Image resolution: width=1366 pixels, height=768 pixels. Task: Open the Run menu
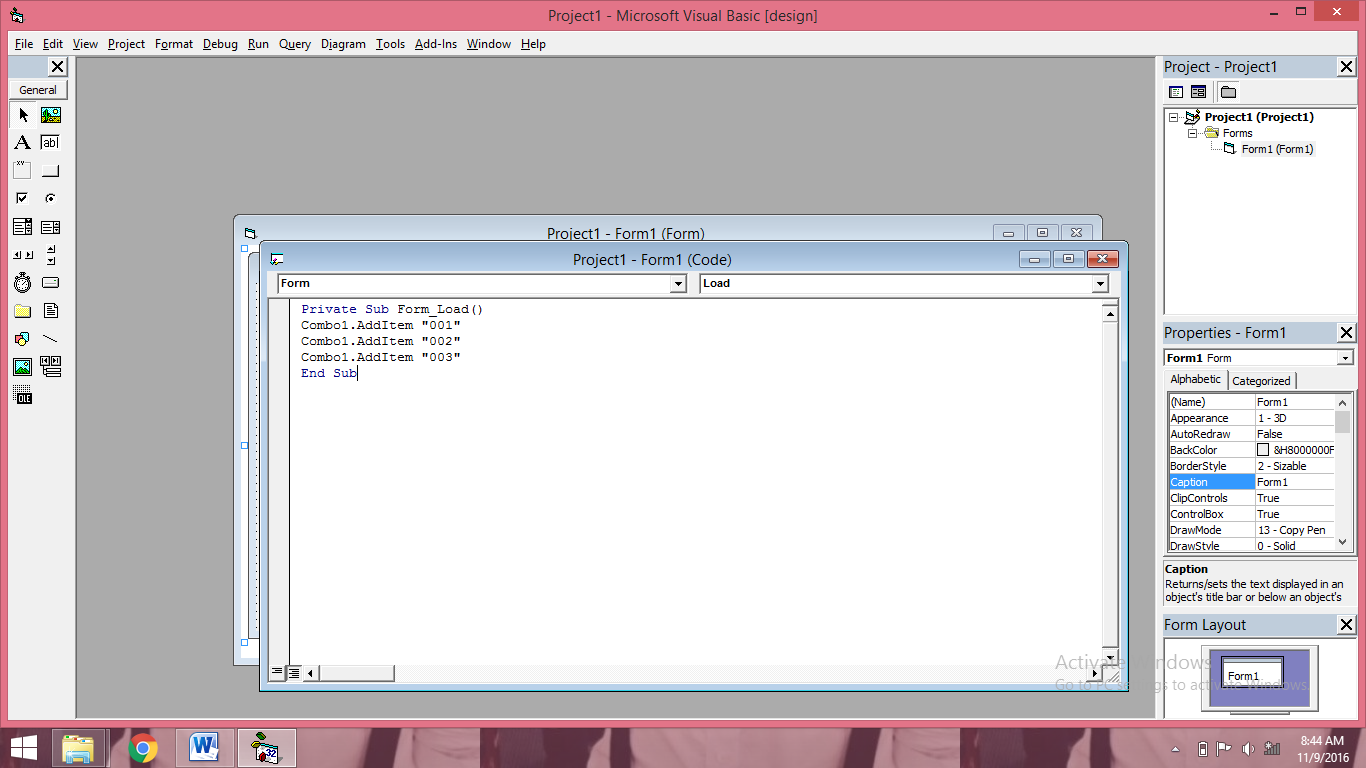[x=258, y=44]
